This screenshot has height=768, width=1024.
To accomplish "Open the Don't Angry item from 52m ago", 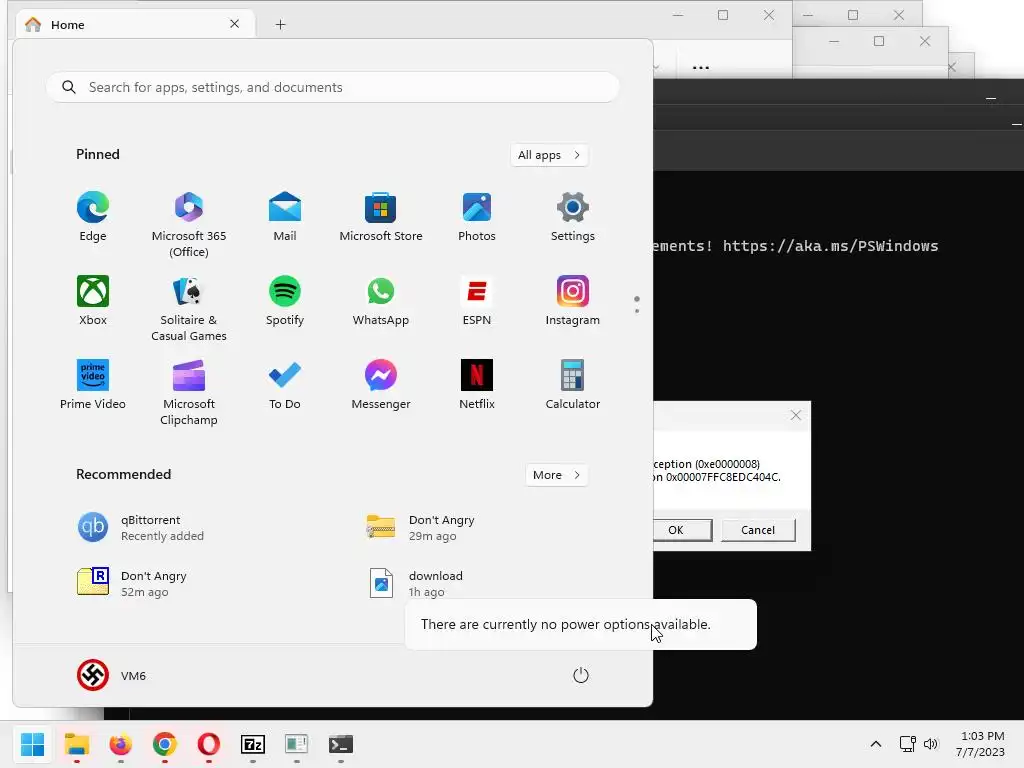I will tap(133, 584).
